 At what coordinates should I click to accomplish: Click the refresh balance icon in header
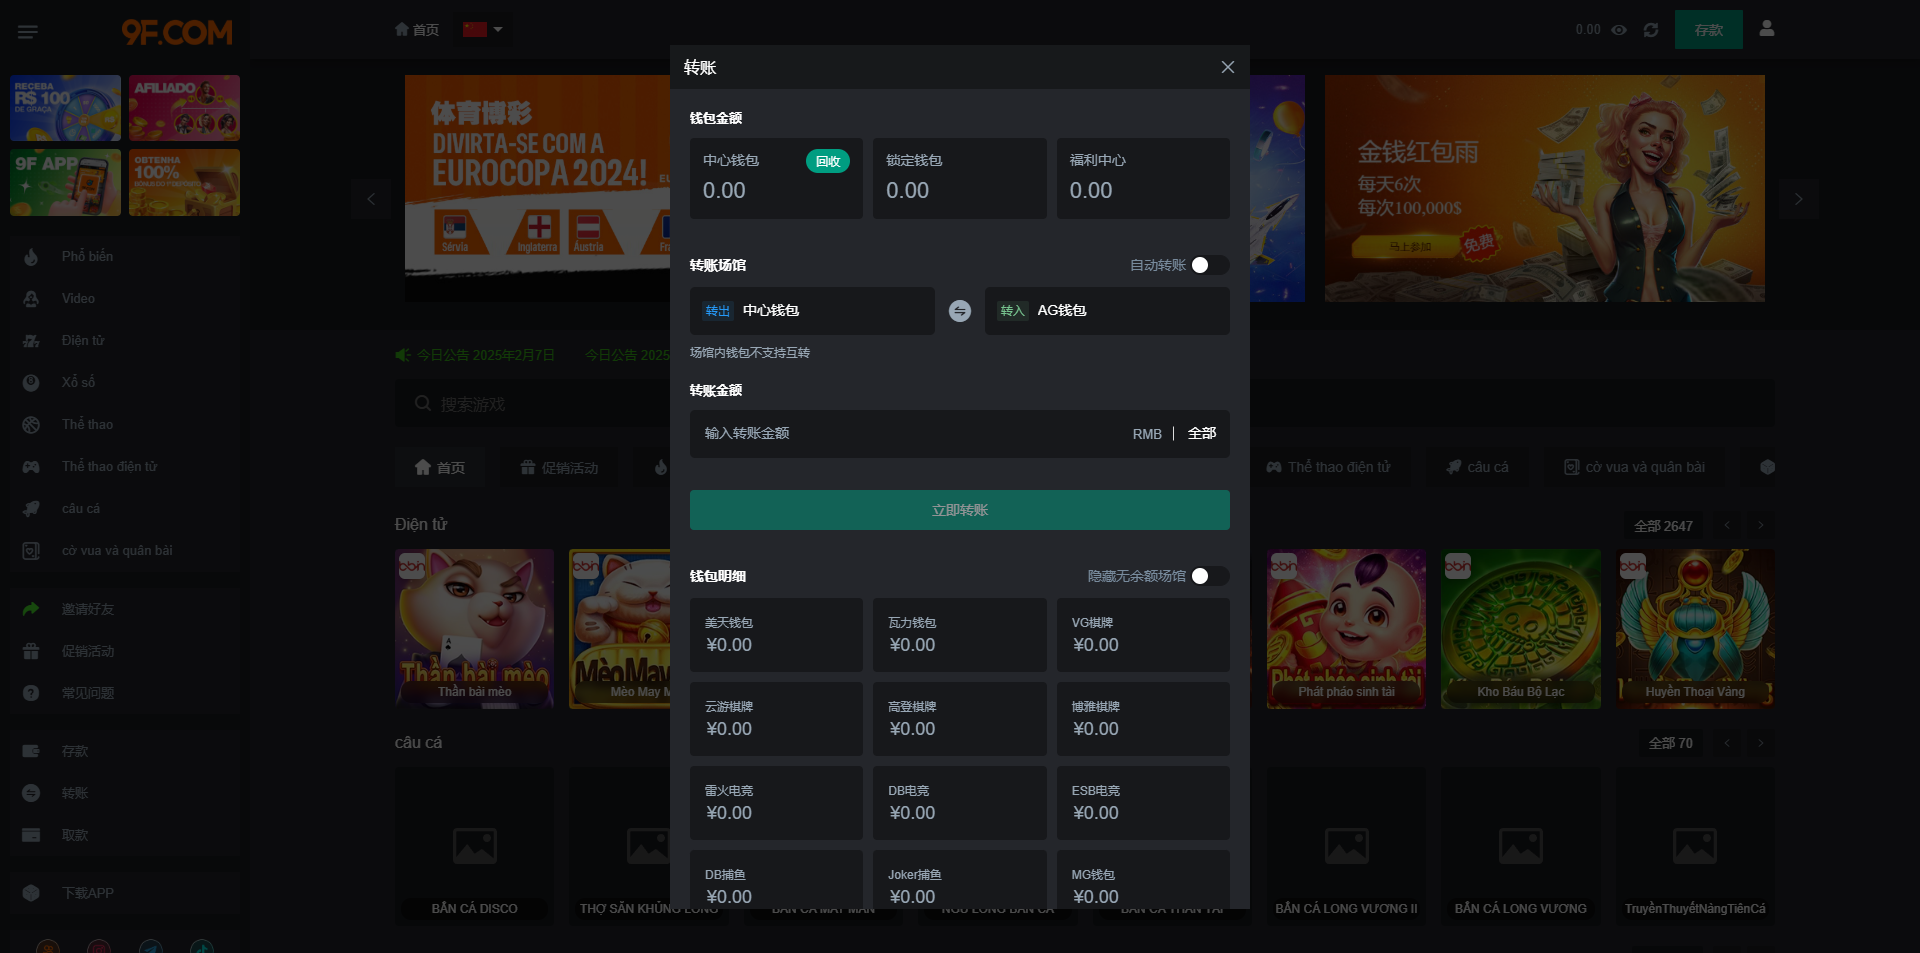(x=1651, y=30)
